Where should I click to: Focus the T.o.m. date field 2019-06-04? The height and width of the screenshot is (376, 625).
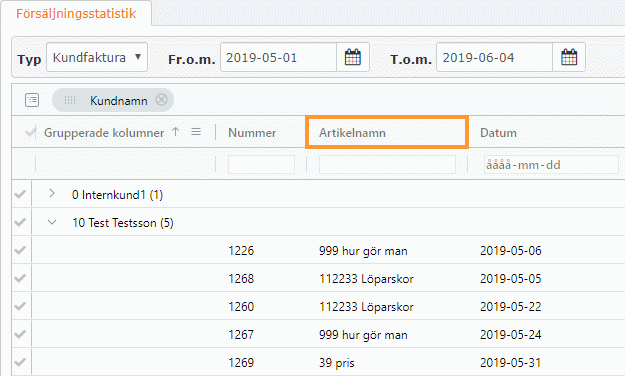point(494,57)
